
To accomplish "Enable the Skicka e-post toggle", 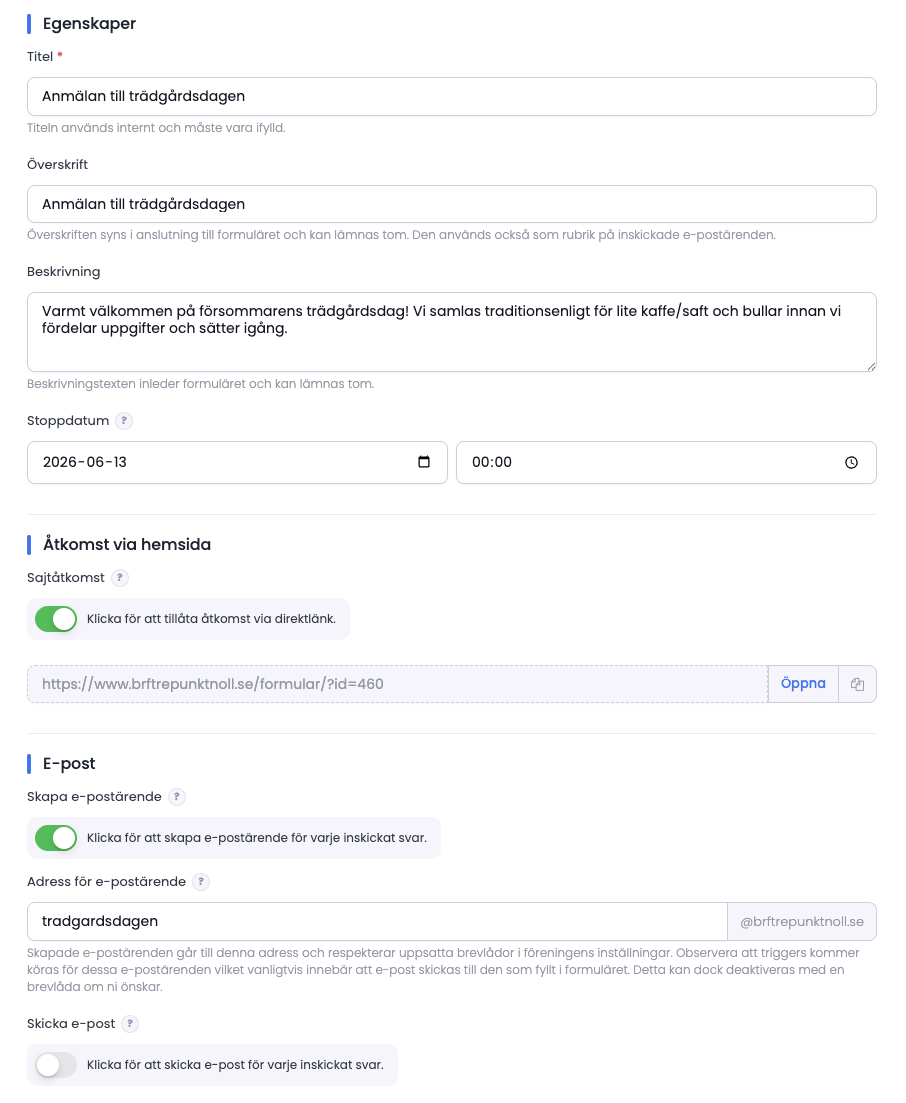I will click(56, 1065).
